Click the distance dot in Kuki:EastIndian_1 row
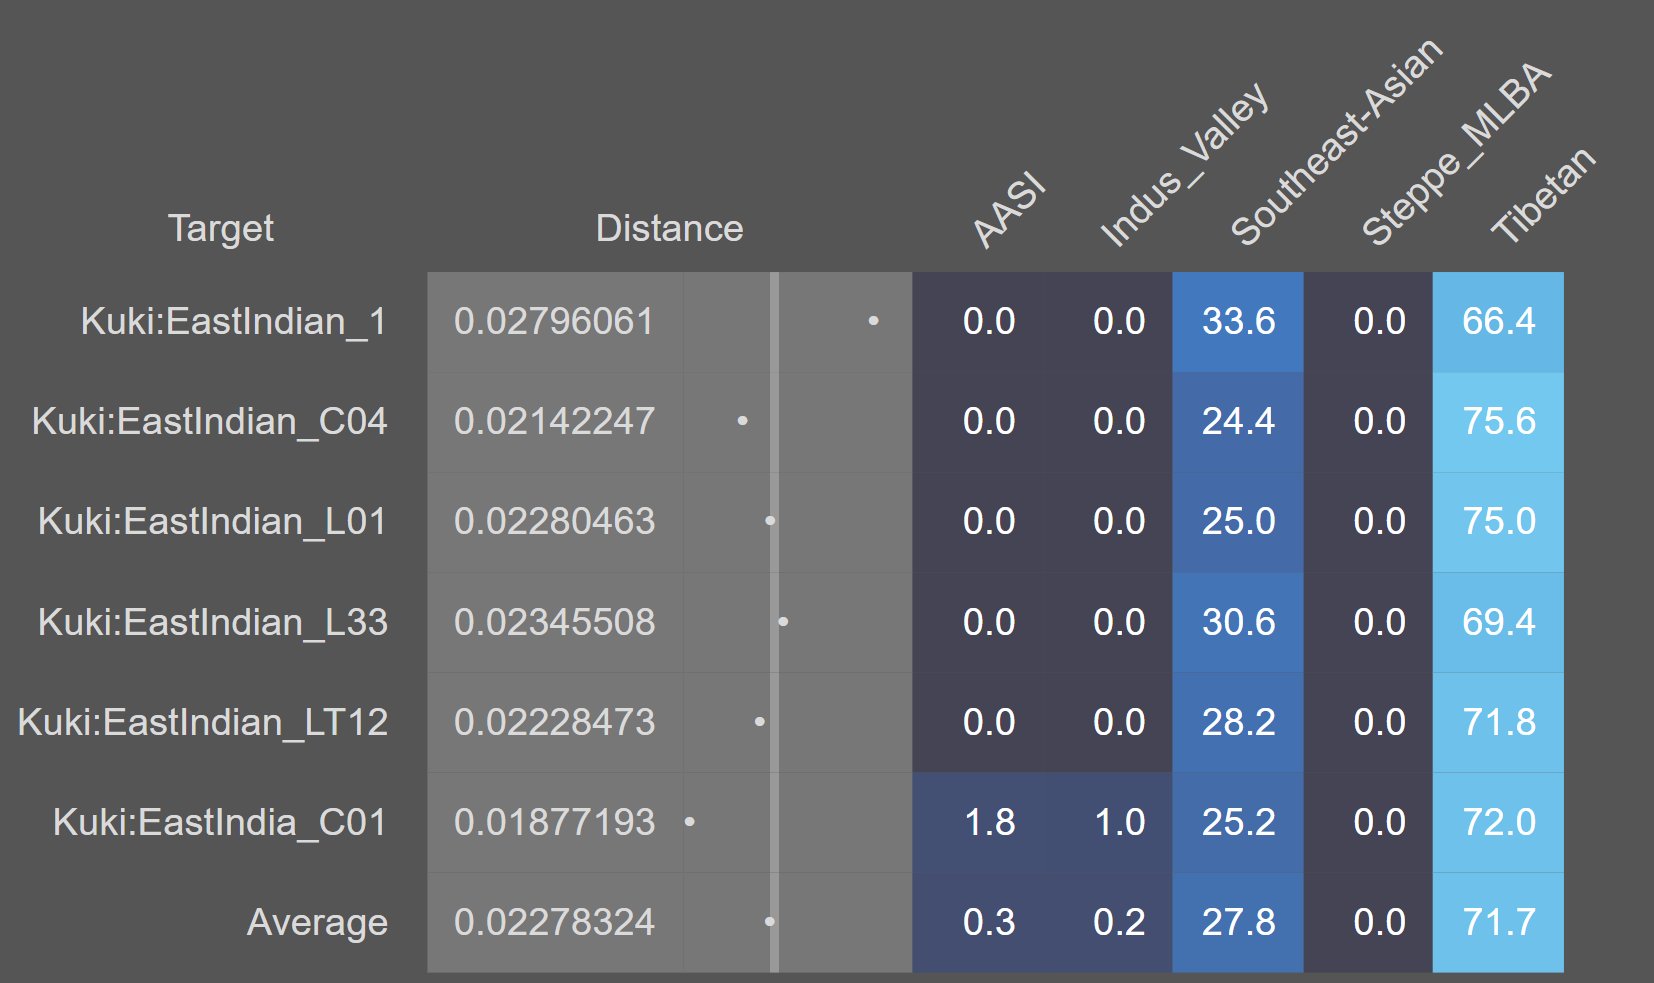 tap(874, 321)
